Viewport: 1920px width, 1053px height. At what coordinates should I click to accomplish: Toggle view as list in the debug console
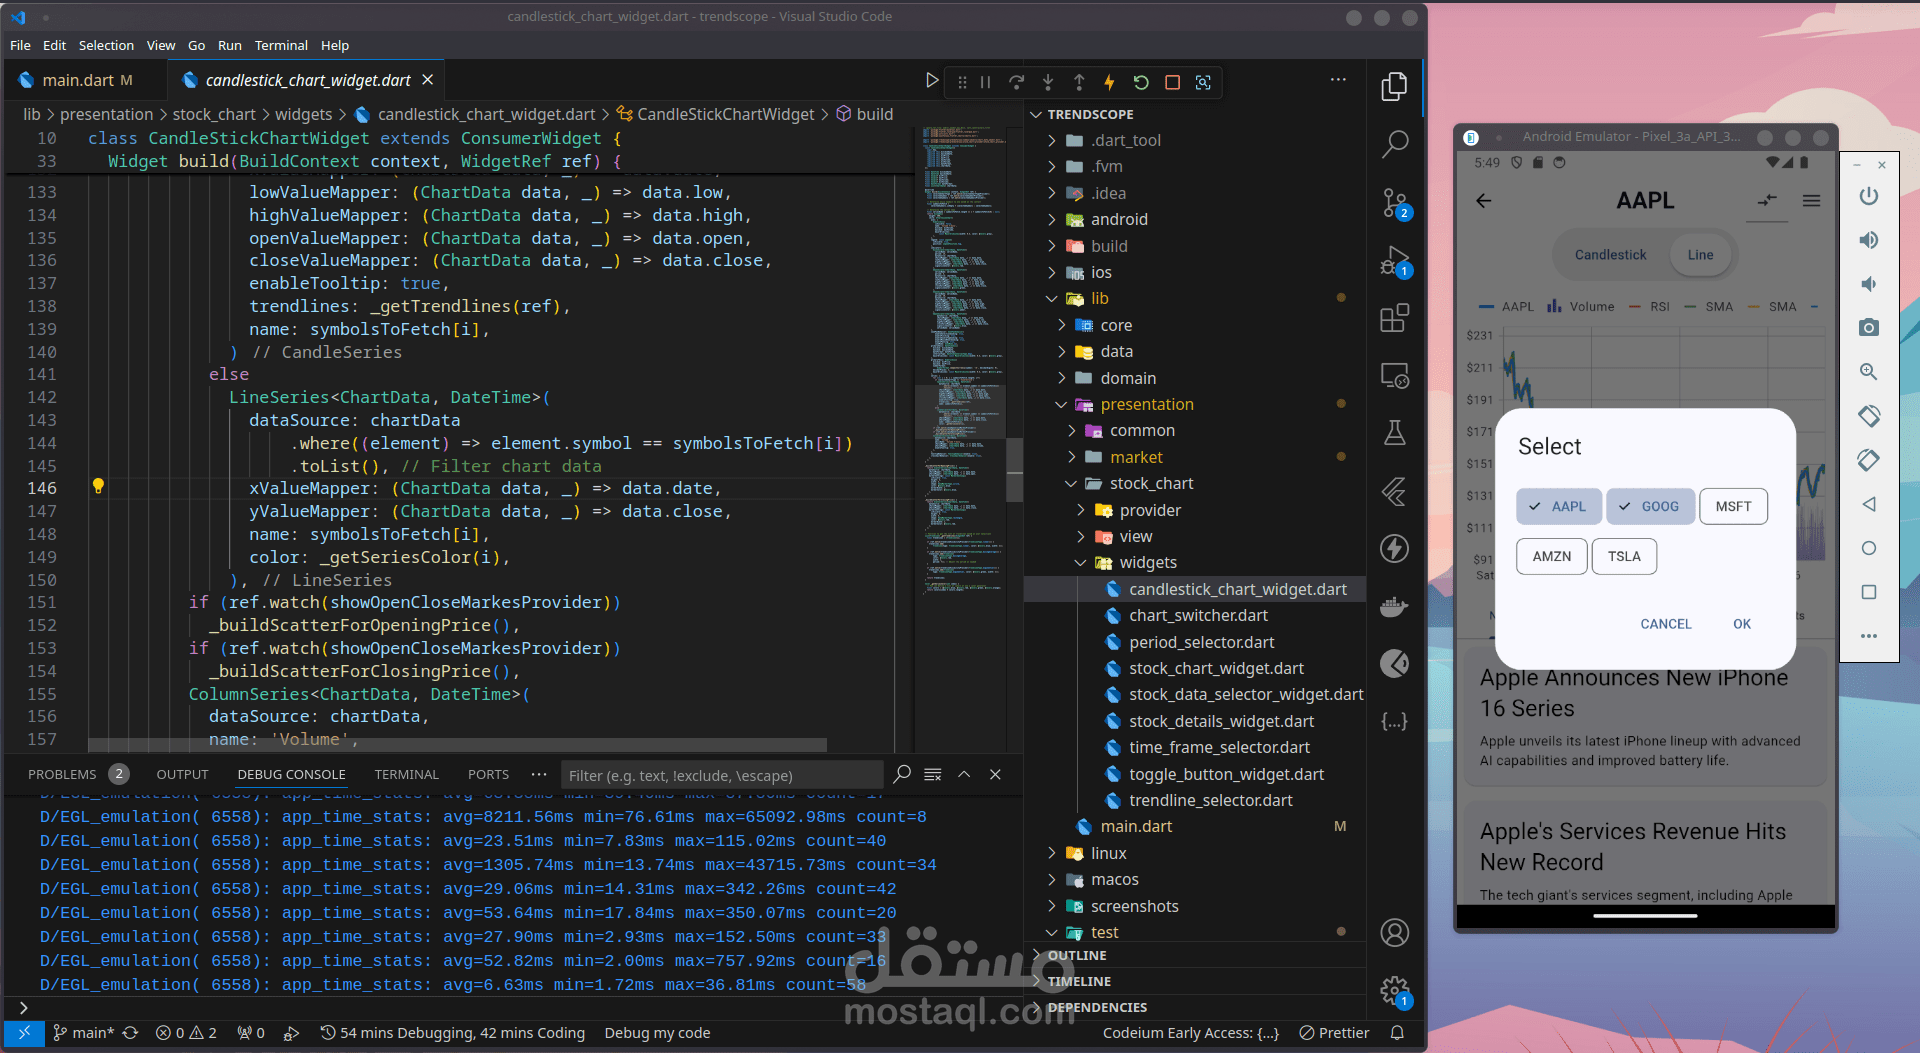(933, 774)
